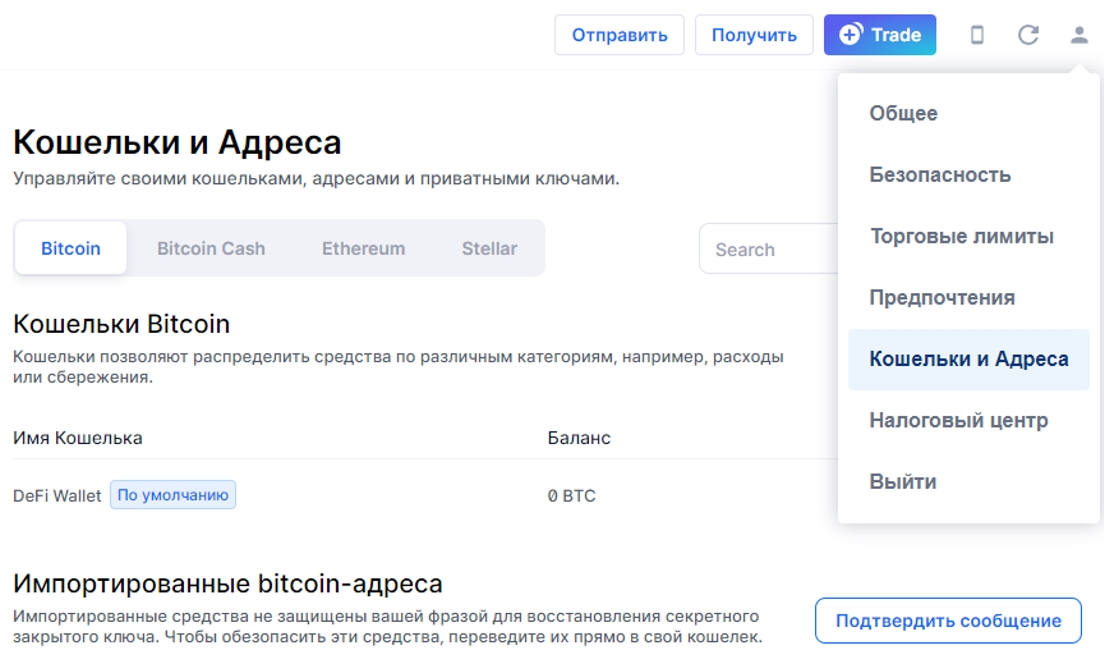This screenshot has height=656, width=1104.
Task: Switch to the Stellar tab
Action: coord(489,248)
